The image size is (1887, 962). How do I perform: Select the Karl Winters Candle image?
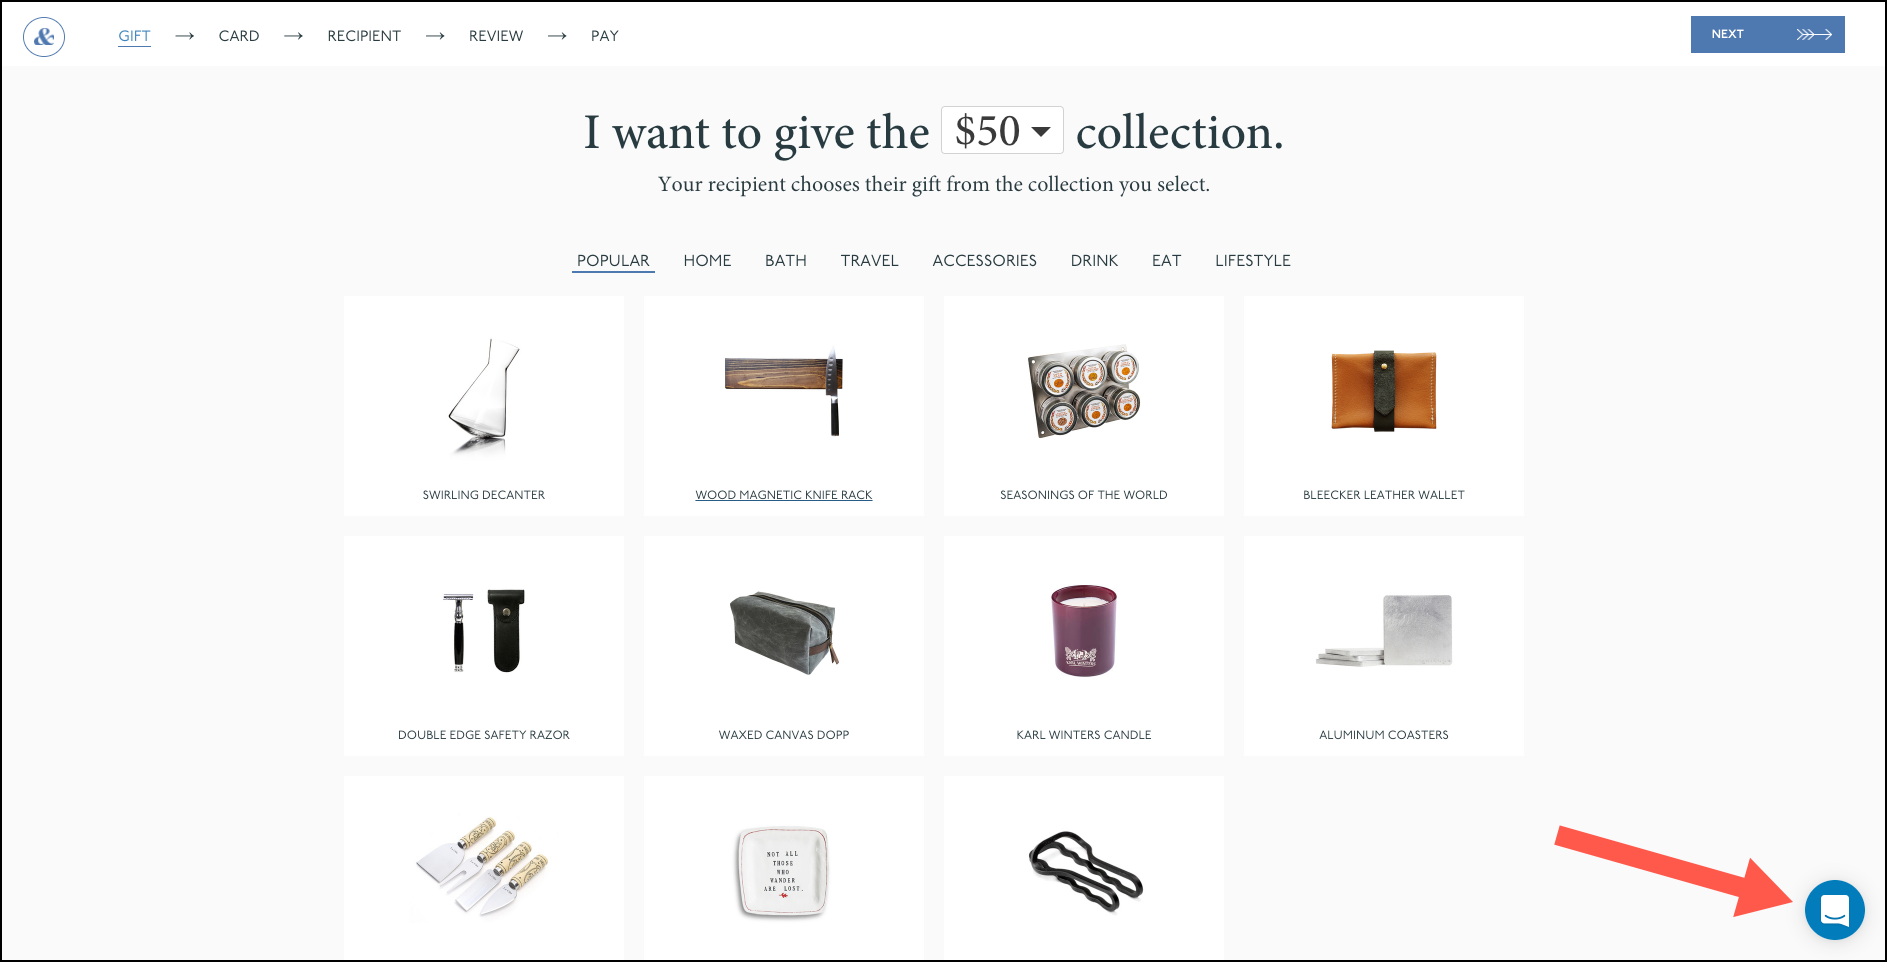pos(1084,631)
